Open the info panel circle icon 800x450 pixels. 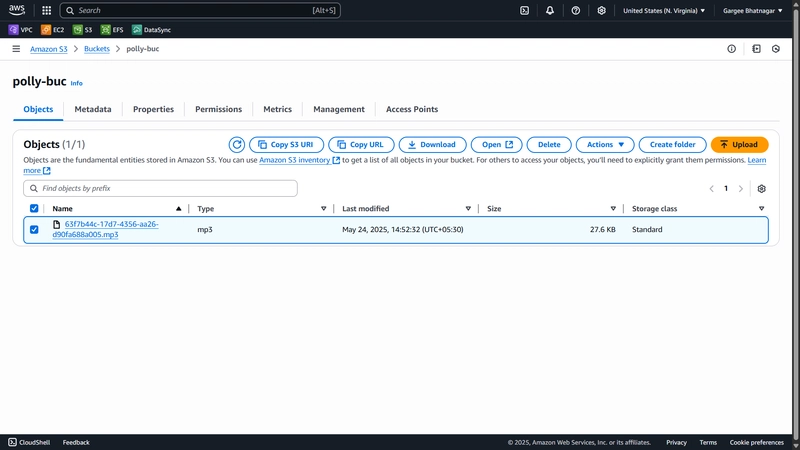(x=732, y=49)
